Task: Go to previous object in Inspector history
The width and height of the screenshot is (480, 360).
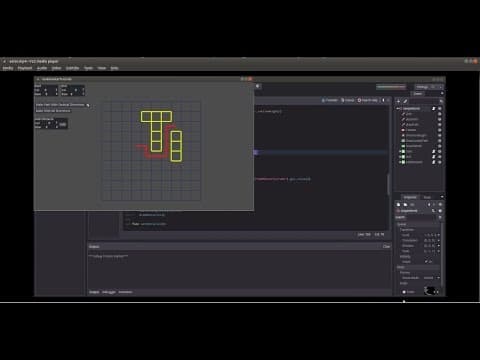Action: point(429,205)
